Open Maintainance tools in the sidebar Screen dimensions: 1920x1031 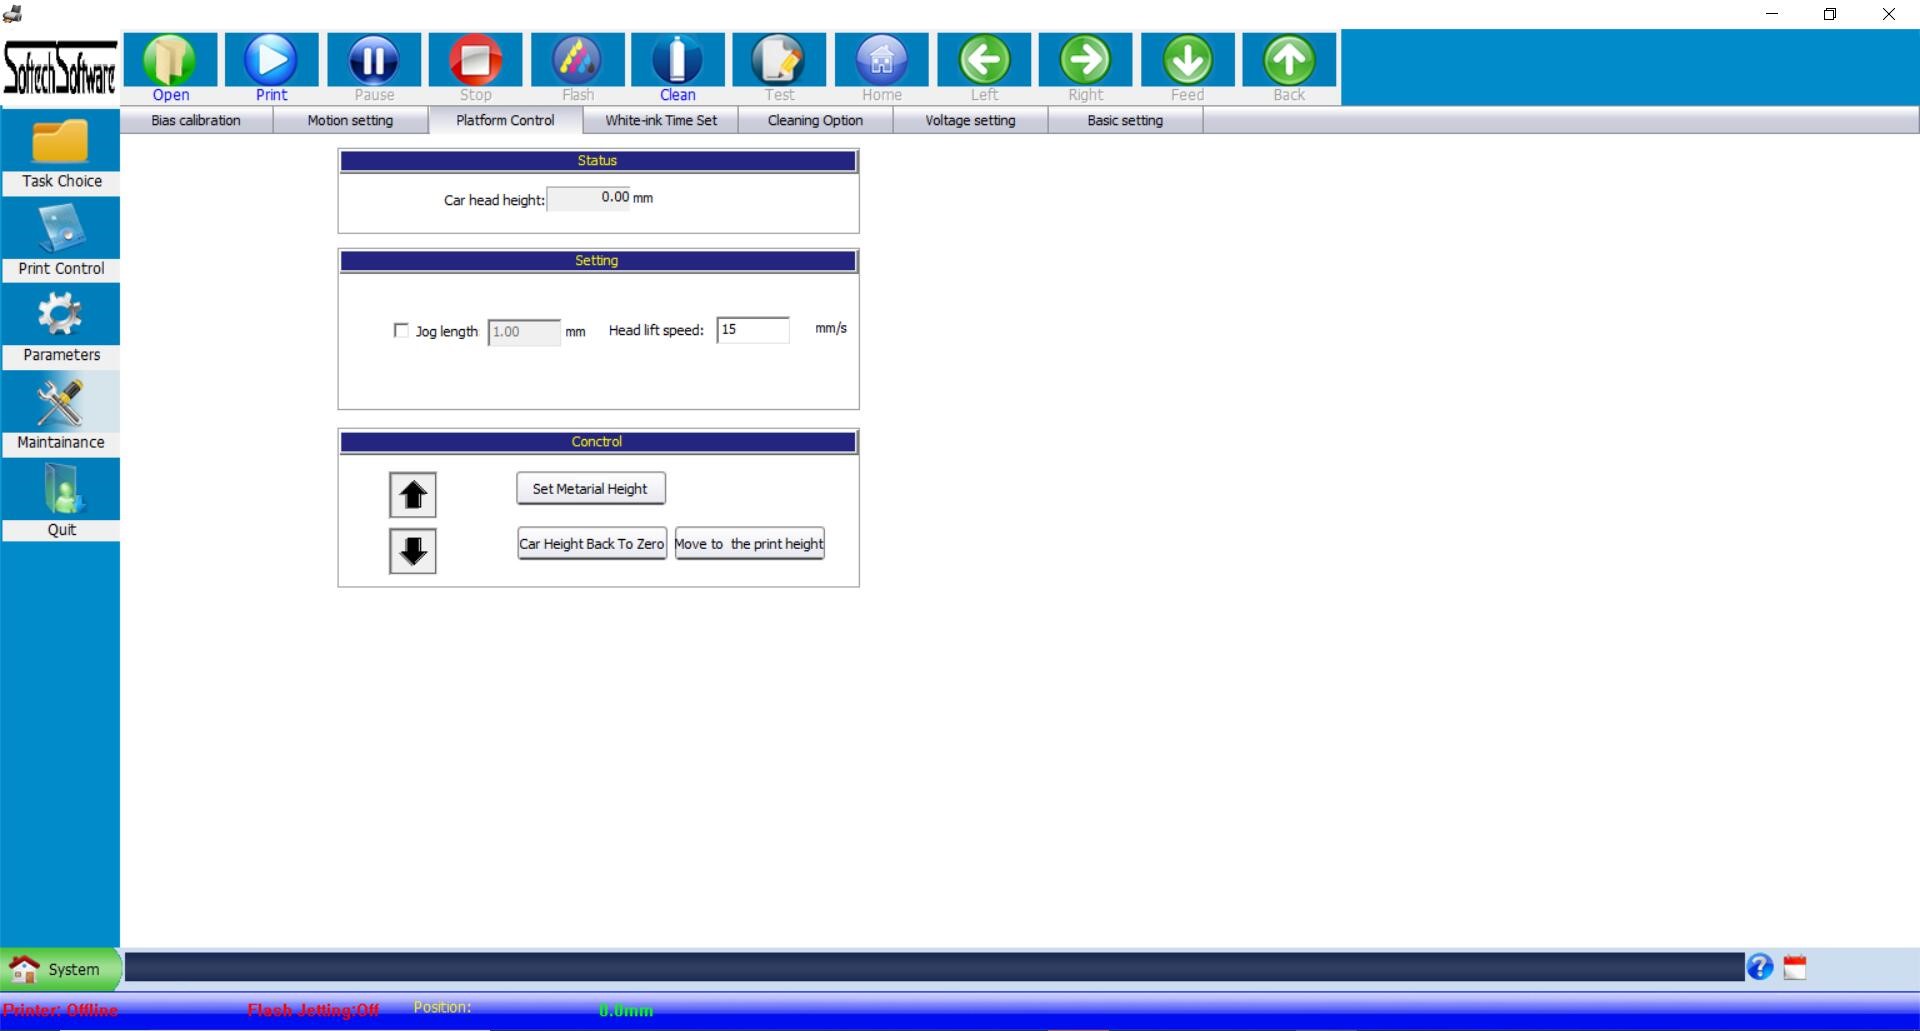[x=61, y=413]
